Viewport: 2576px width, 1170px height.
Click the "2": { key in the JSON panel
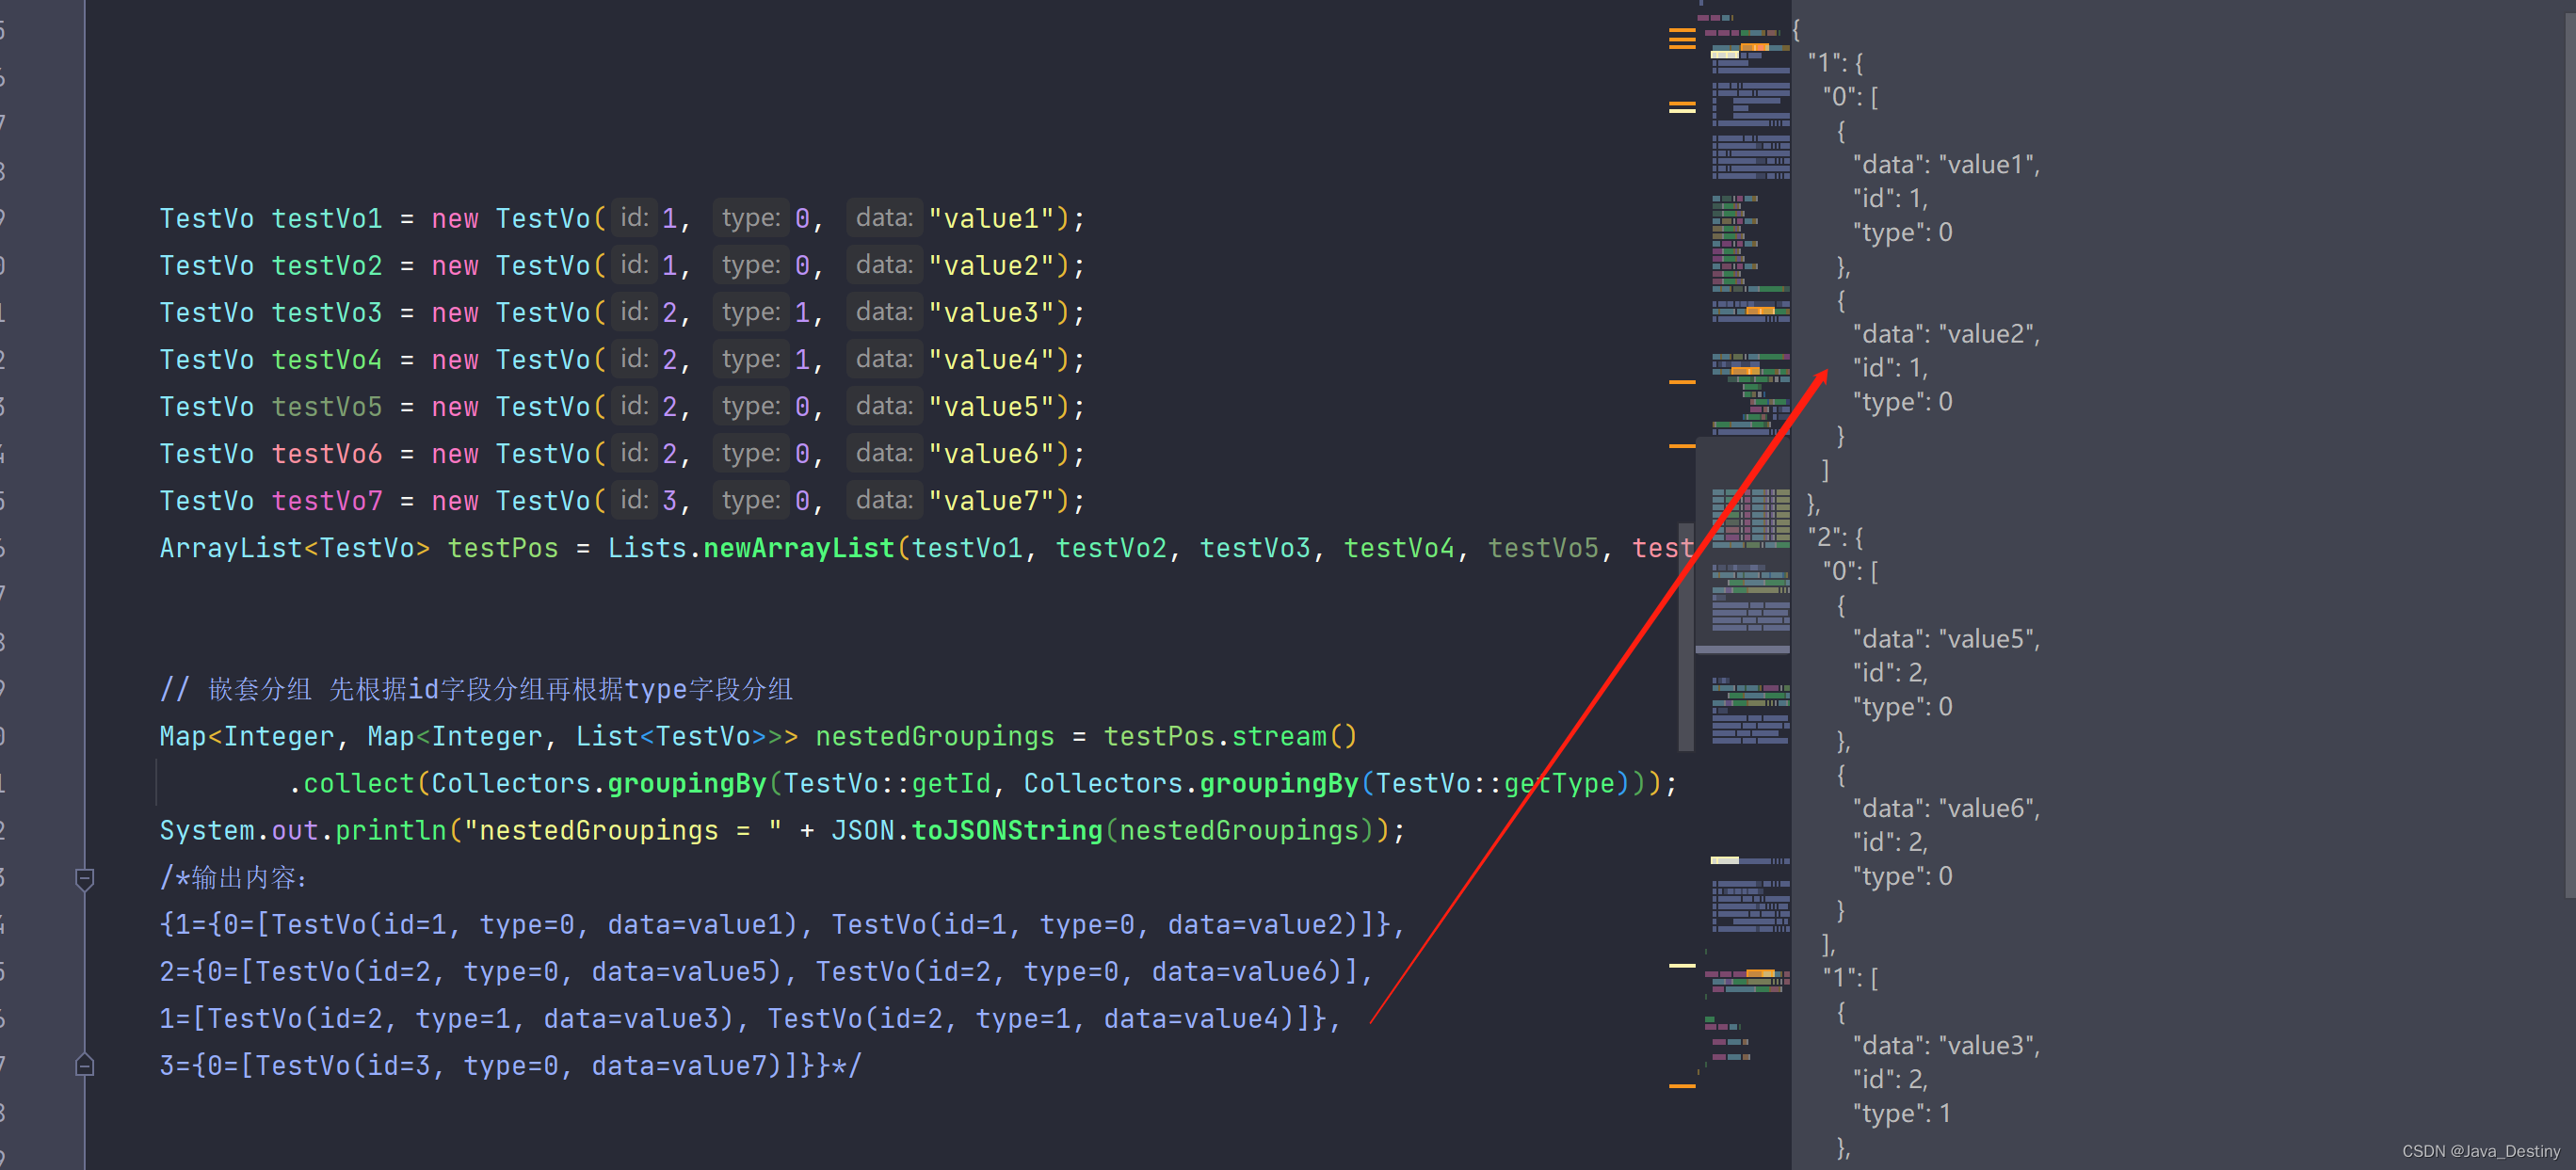pyautogui.click(x=1834, y=537)
